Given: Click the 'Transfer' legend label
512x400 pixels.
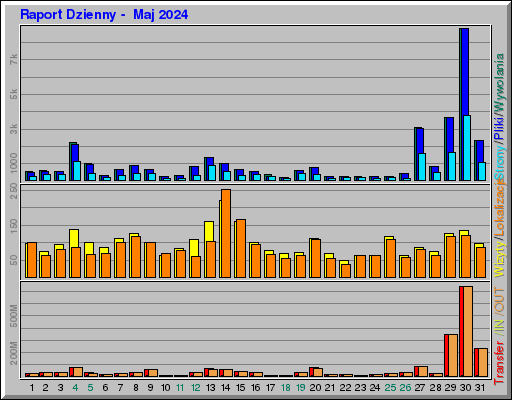Looking at the screenshot, I should click(500, 363).
